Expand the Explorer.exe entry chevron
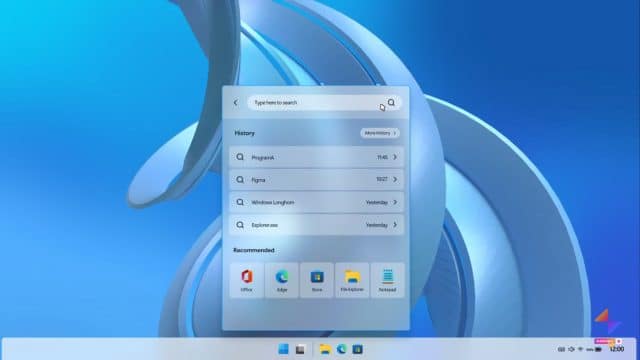Screen dimensions: 640x360 395,225
